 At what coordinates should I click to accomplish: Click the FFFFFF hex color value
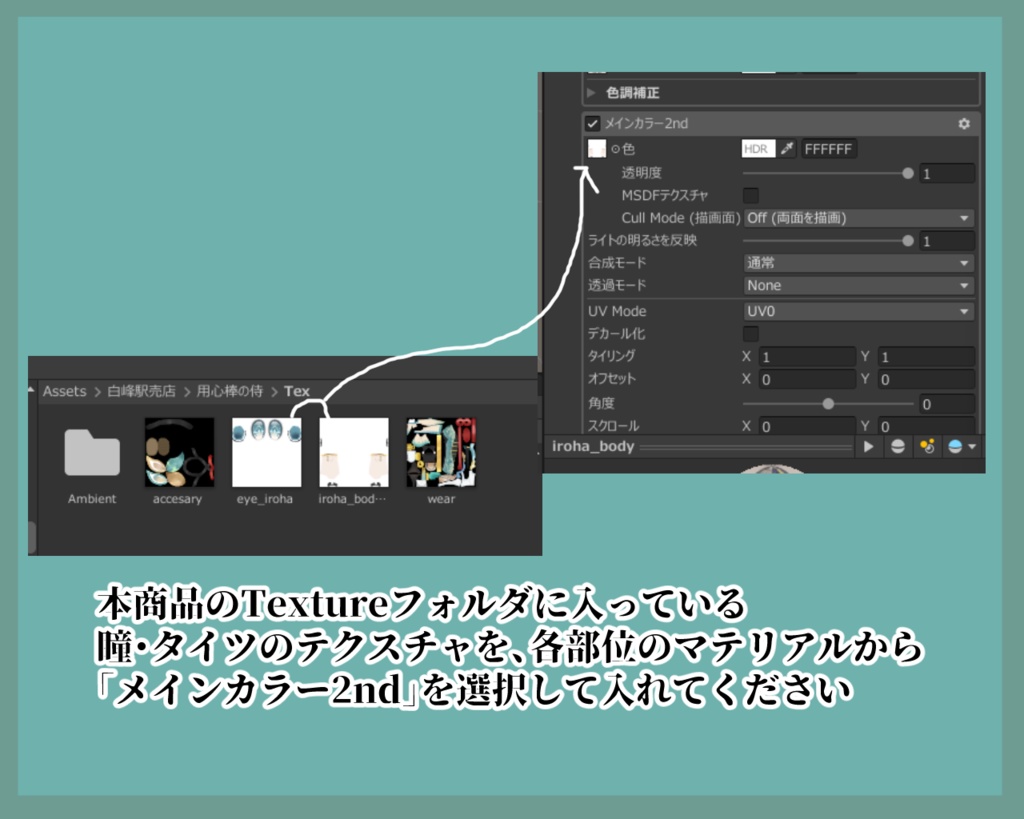[x=829, y=149]
